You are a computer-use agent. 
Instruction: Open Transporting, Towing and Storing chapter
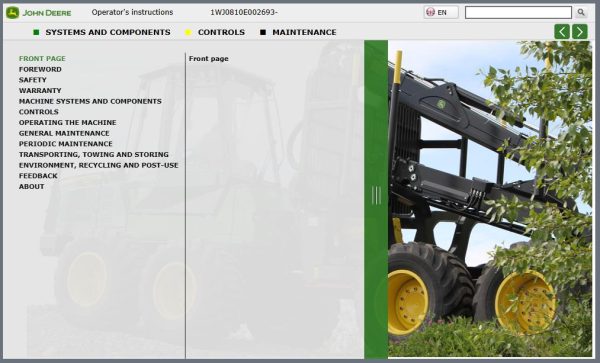pos(94,155)
